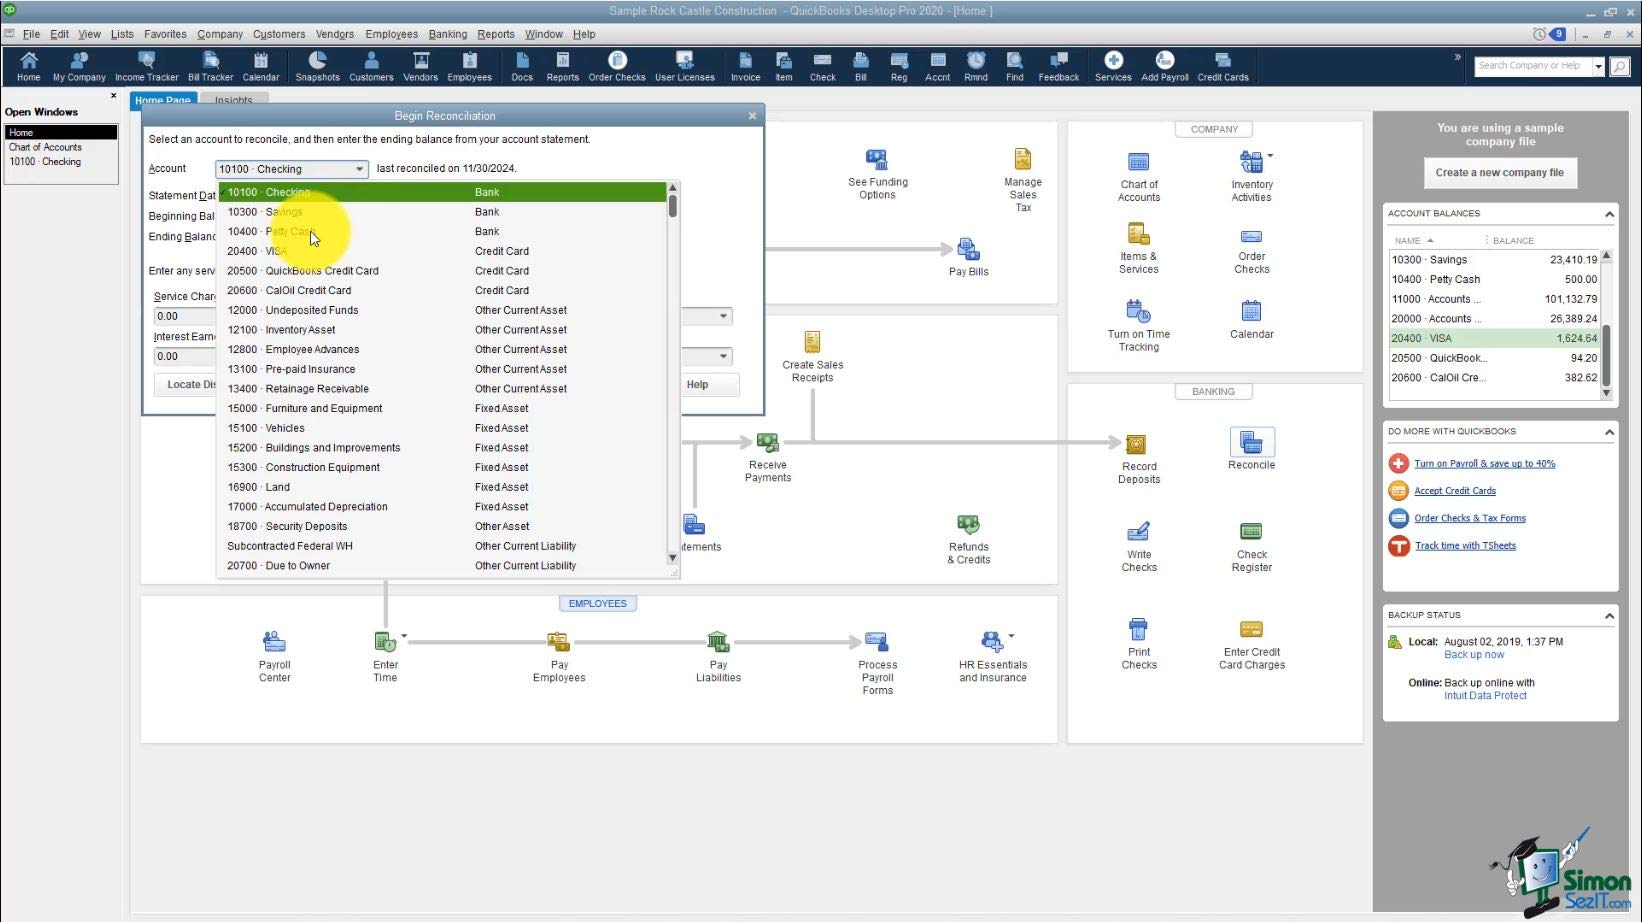Collapse the Do More With QuickBooks panel
Image resolution: width=1642 pixels, height=922 pixels.
(1609, 432)
